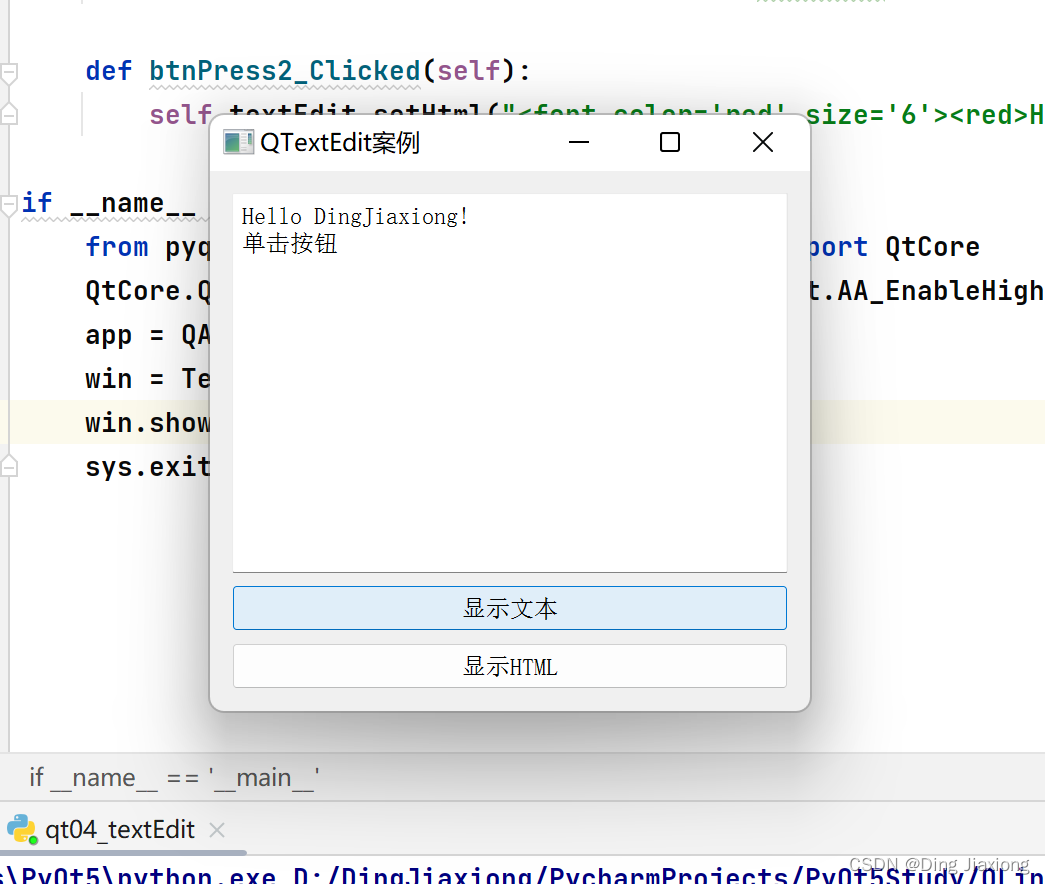Click the 显示HTML button

click(x=510, y=666)
